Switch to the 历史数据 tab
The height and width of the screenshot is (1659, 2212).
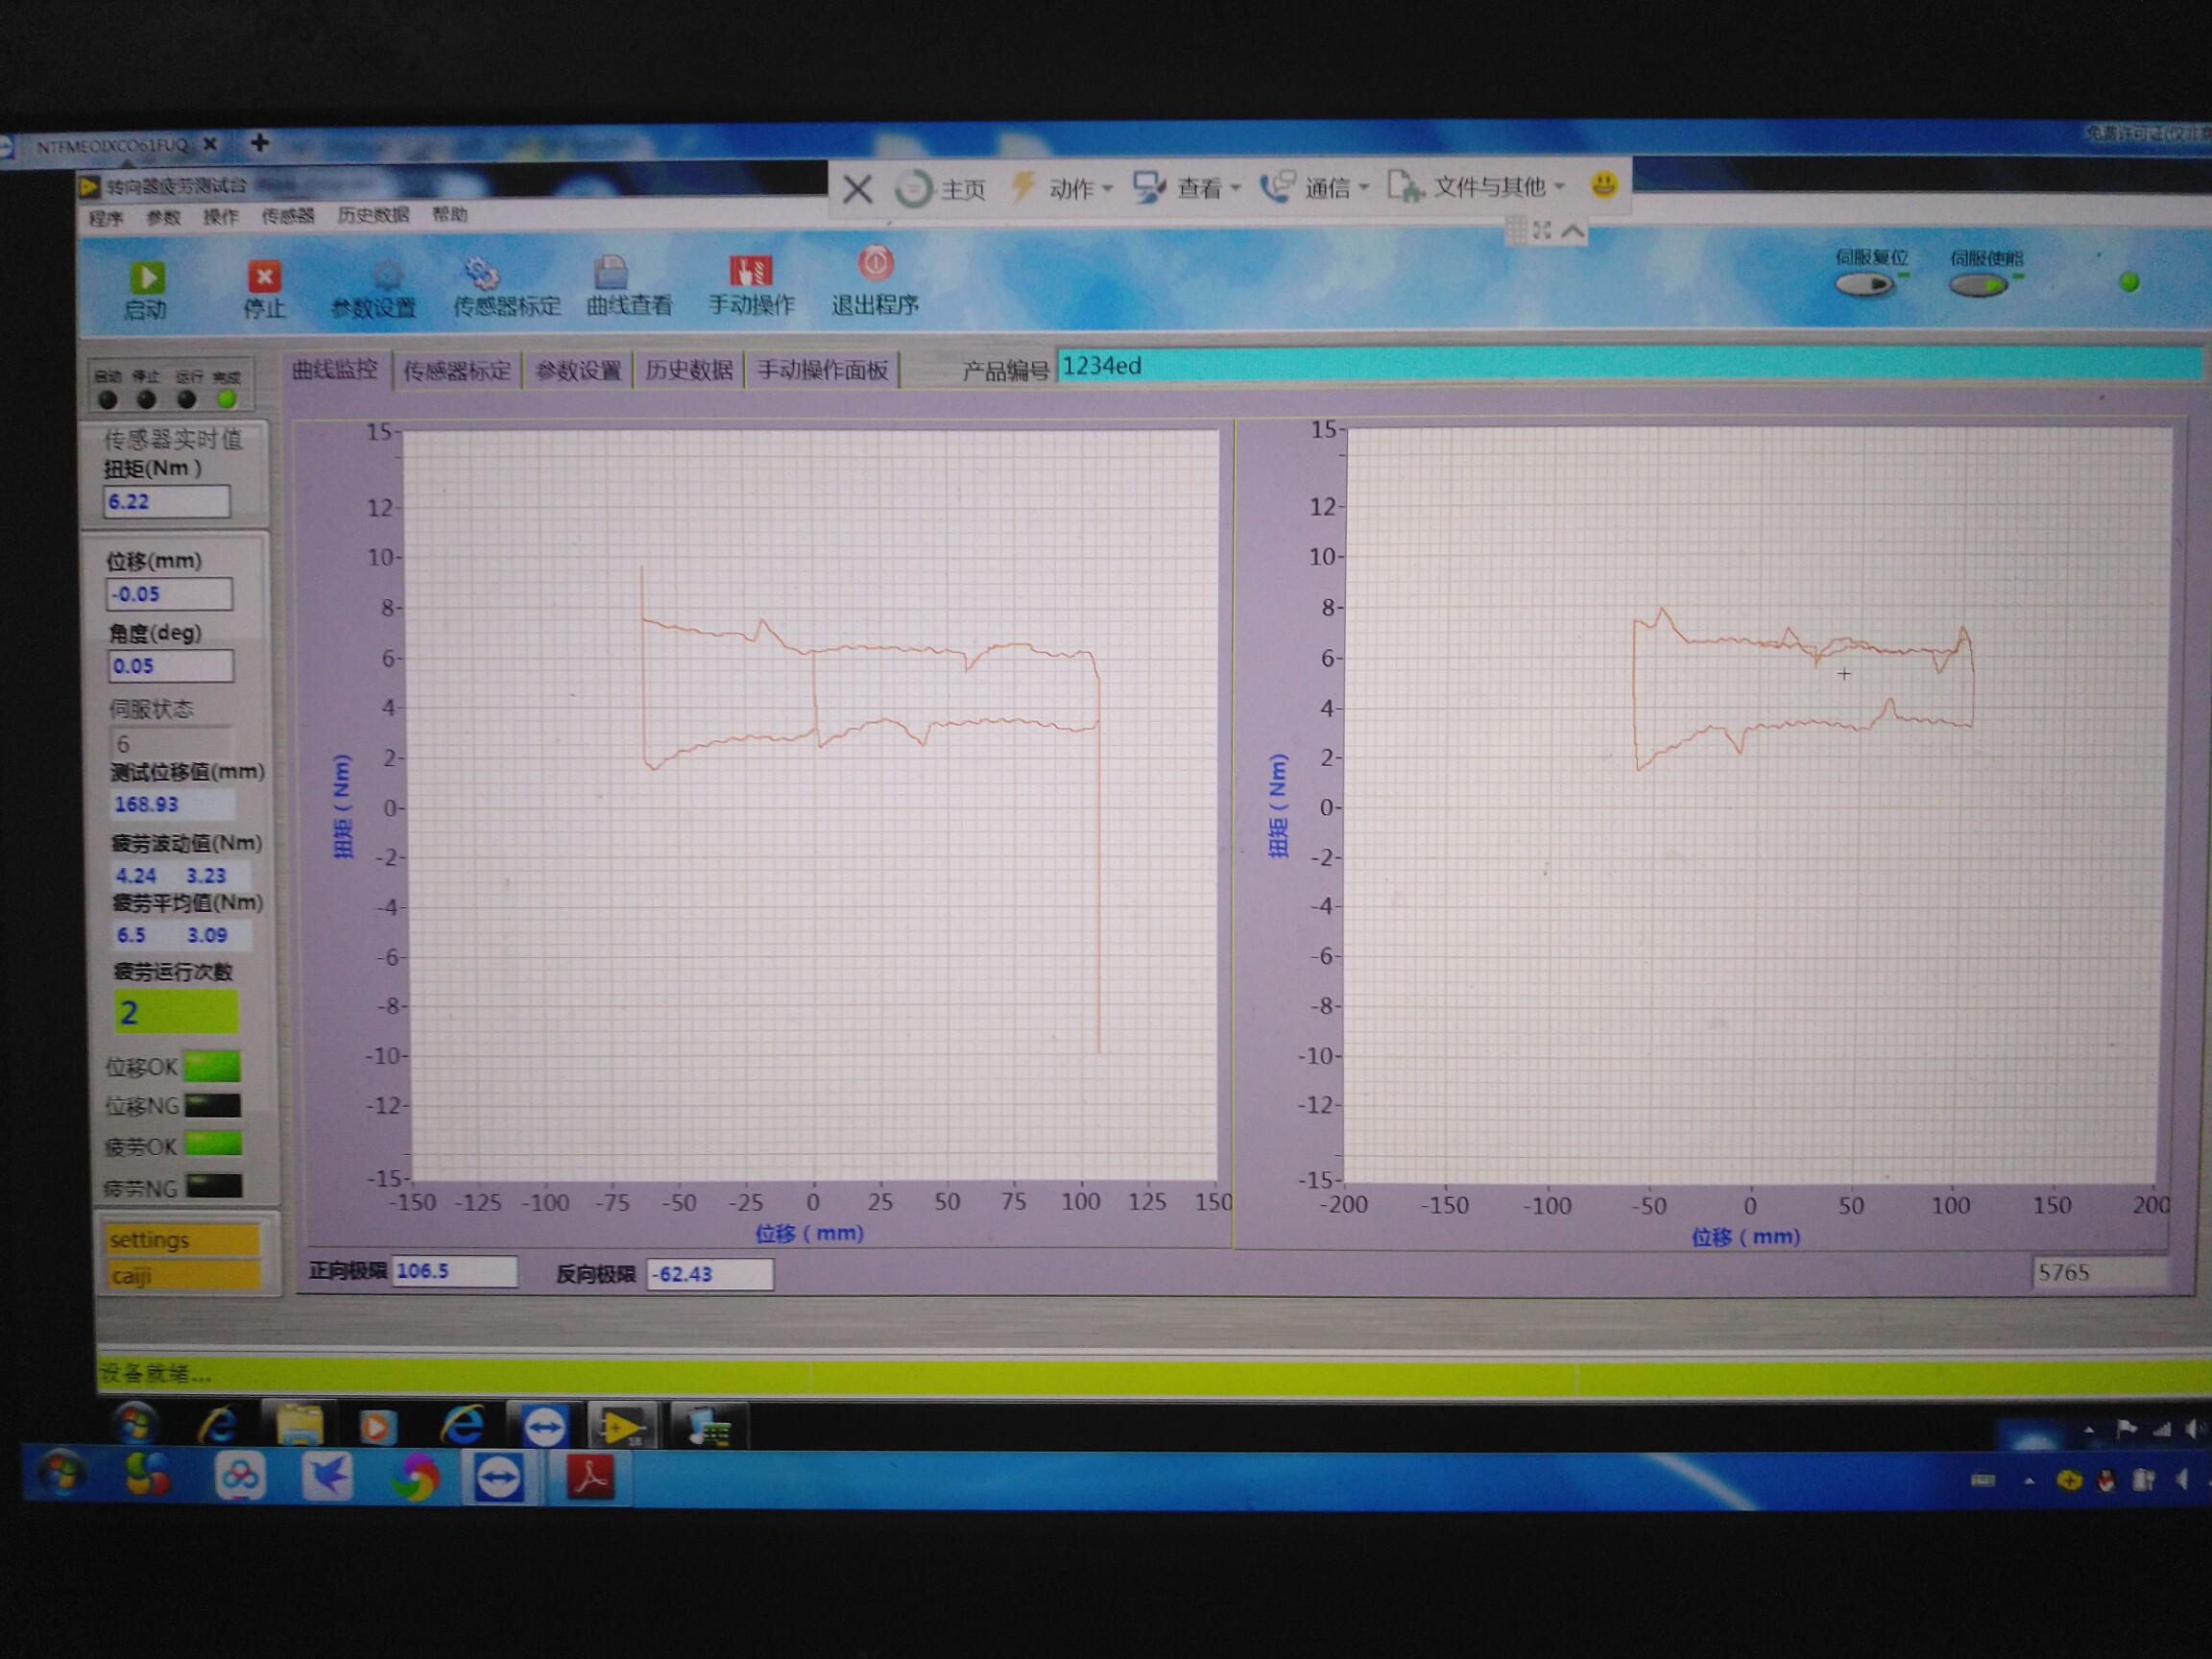tap(688, 371)
